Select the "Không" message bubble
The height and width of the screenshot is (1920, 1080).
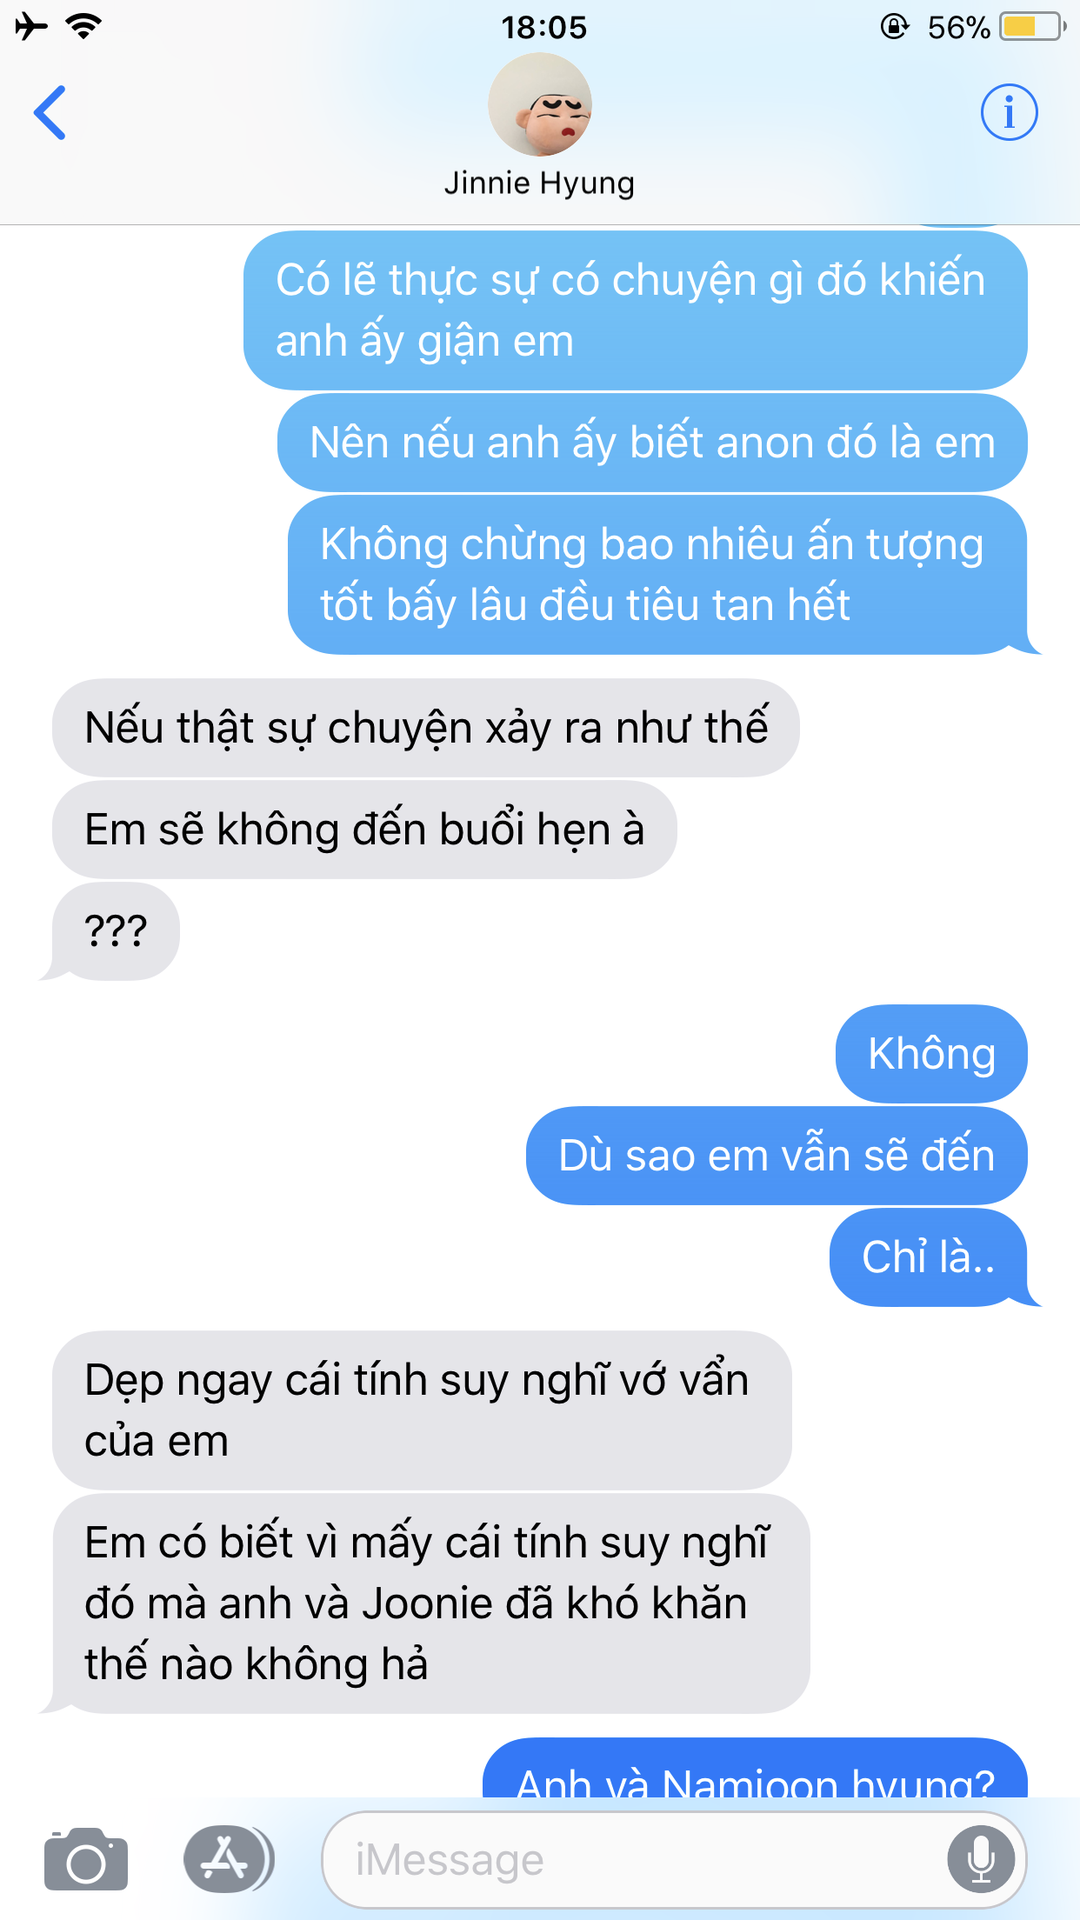[932, 1054]
